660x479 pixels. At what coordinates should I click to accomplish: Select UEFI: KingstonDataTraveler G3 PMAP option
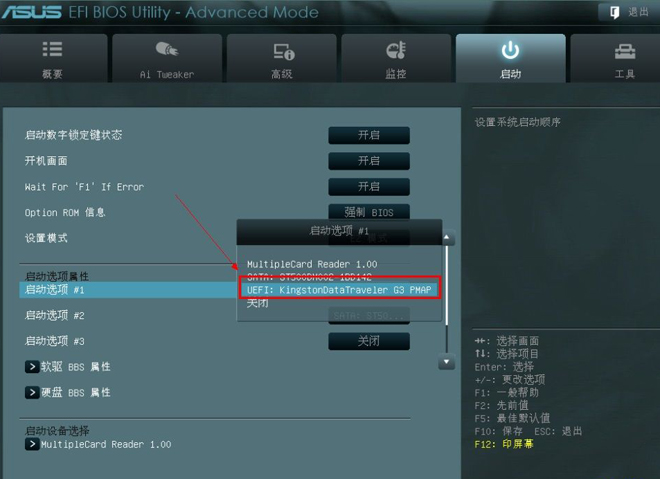(x=339, y=290)
